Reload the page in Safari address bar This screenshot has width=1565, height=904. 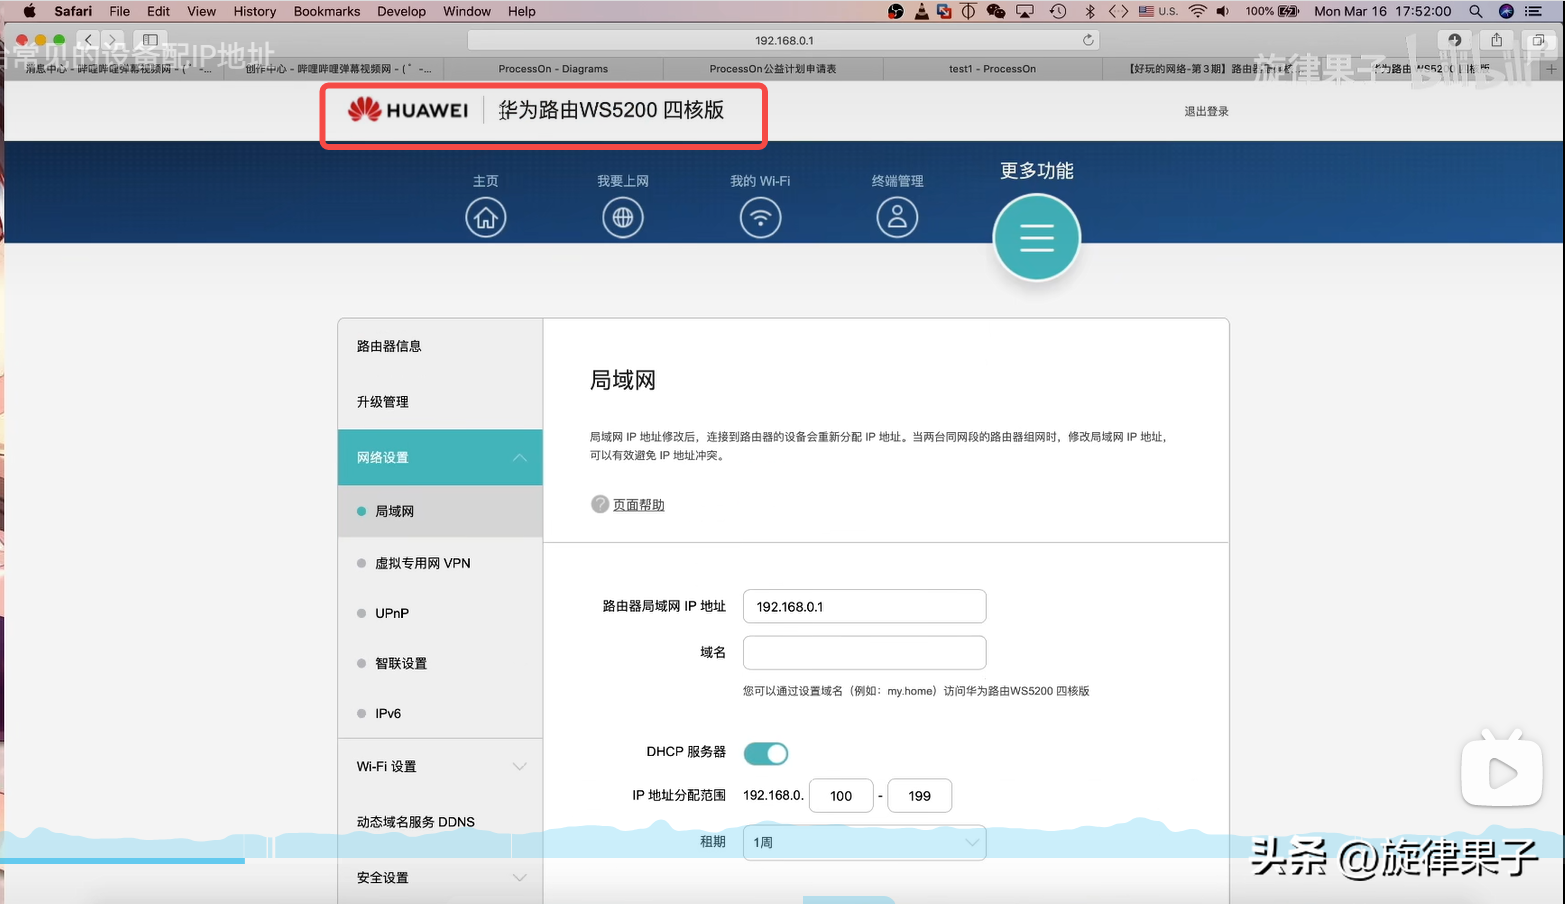[x=1088, y=40]
